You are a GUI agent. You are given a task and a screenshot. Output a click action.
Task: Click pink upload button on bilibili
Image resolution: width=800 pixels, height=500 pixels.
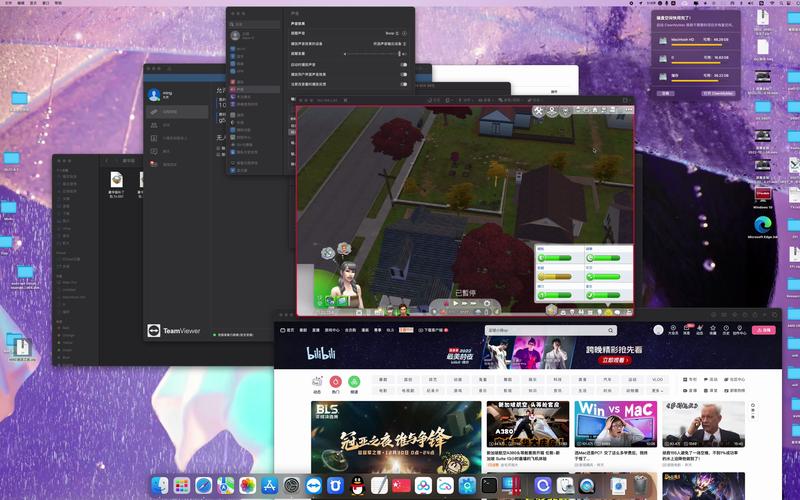pos(763,330)
